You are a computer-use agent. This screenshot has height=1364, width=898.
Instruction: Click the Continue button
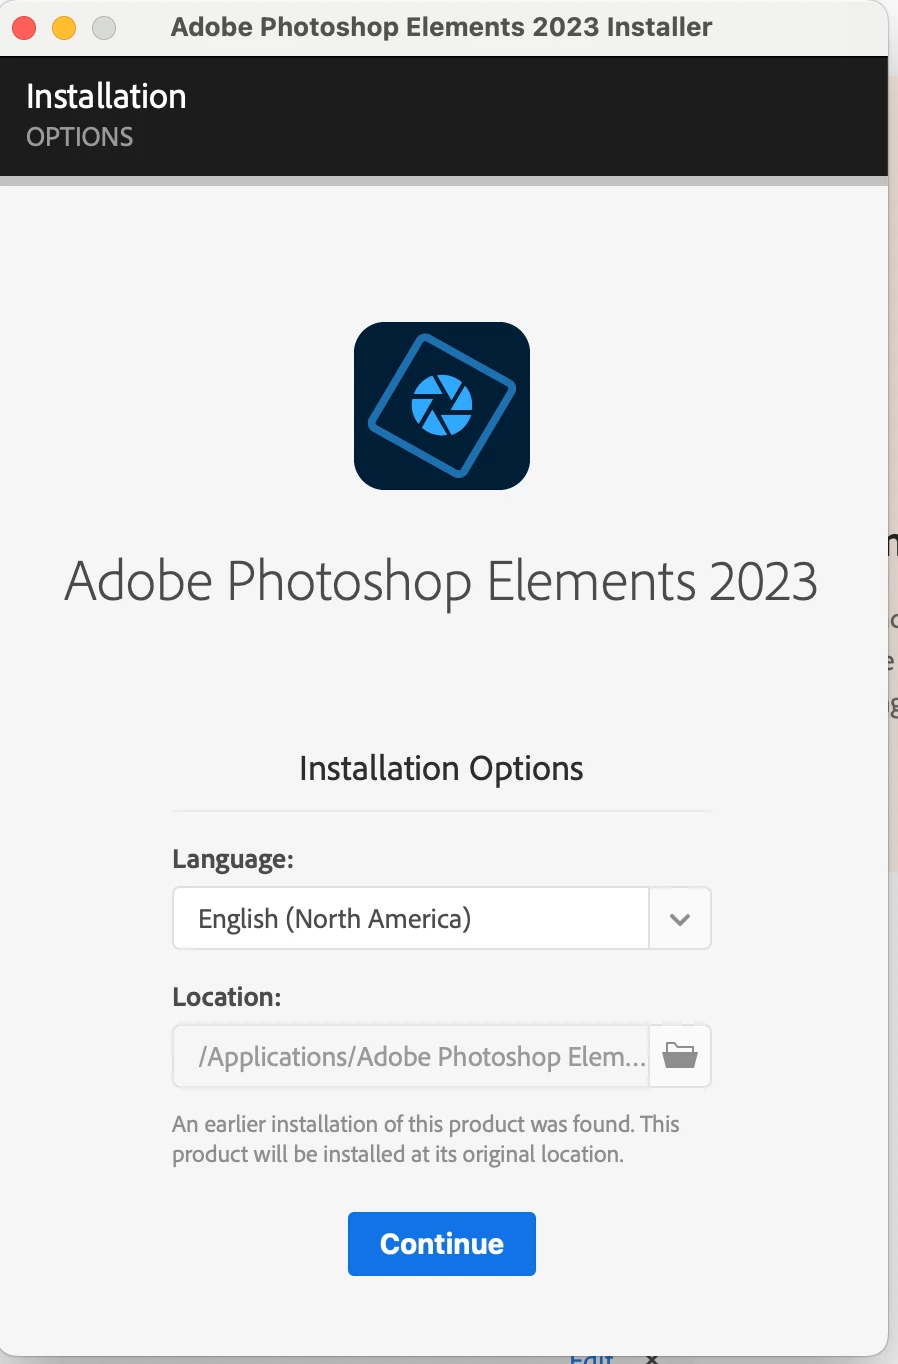point(441,1243)
